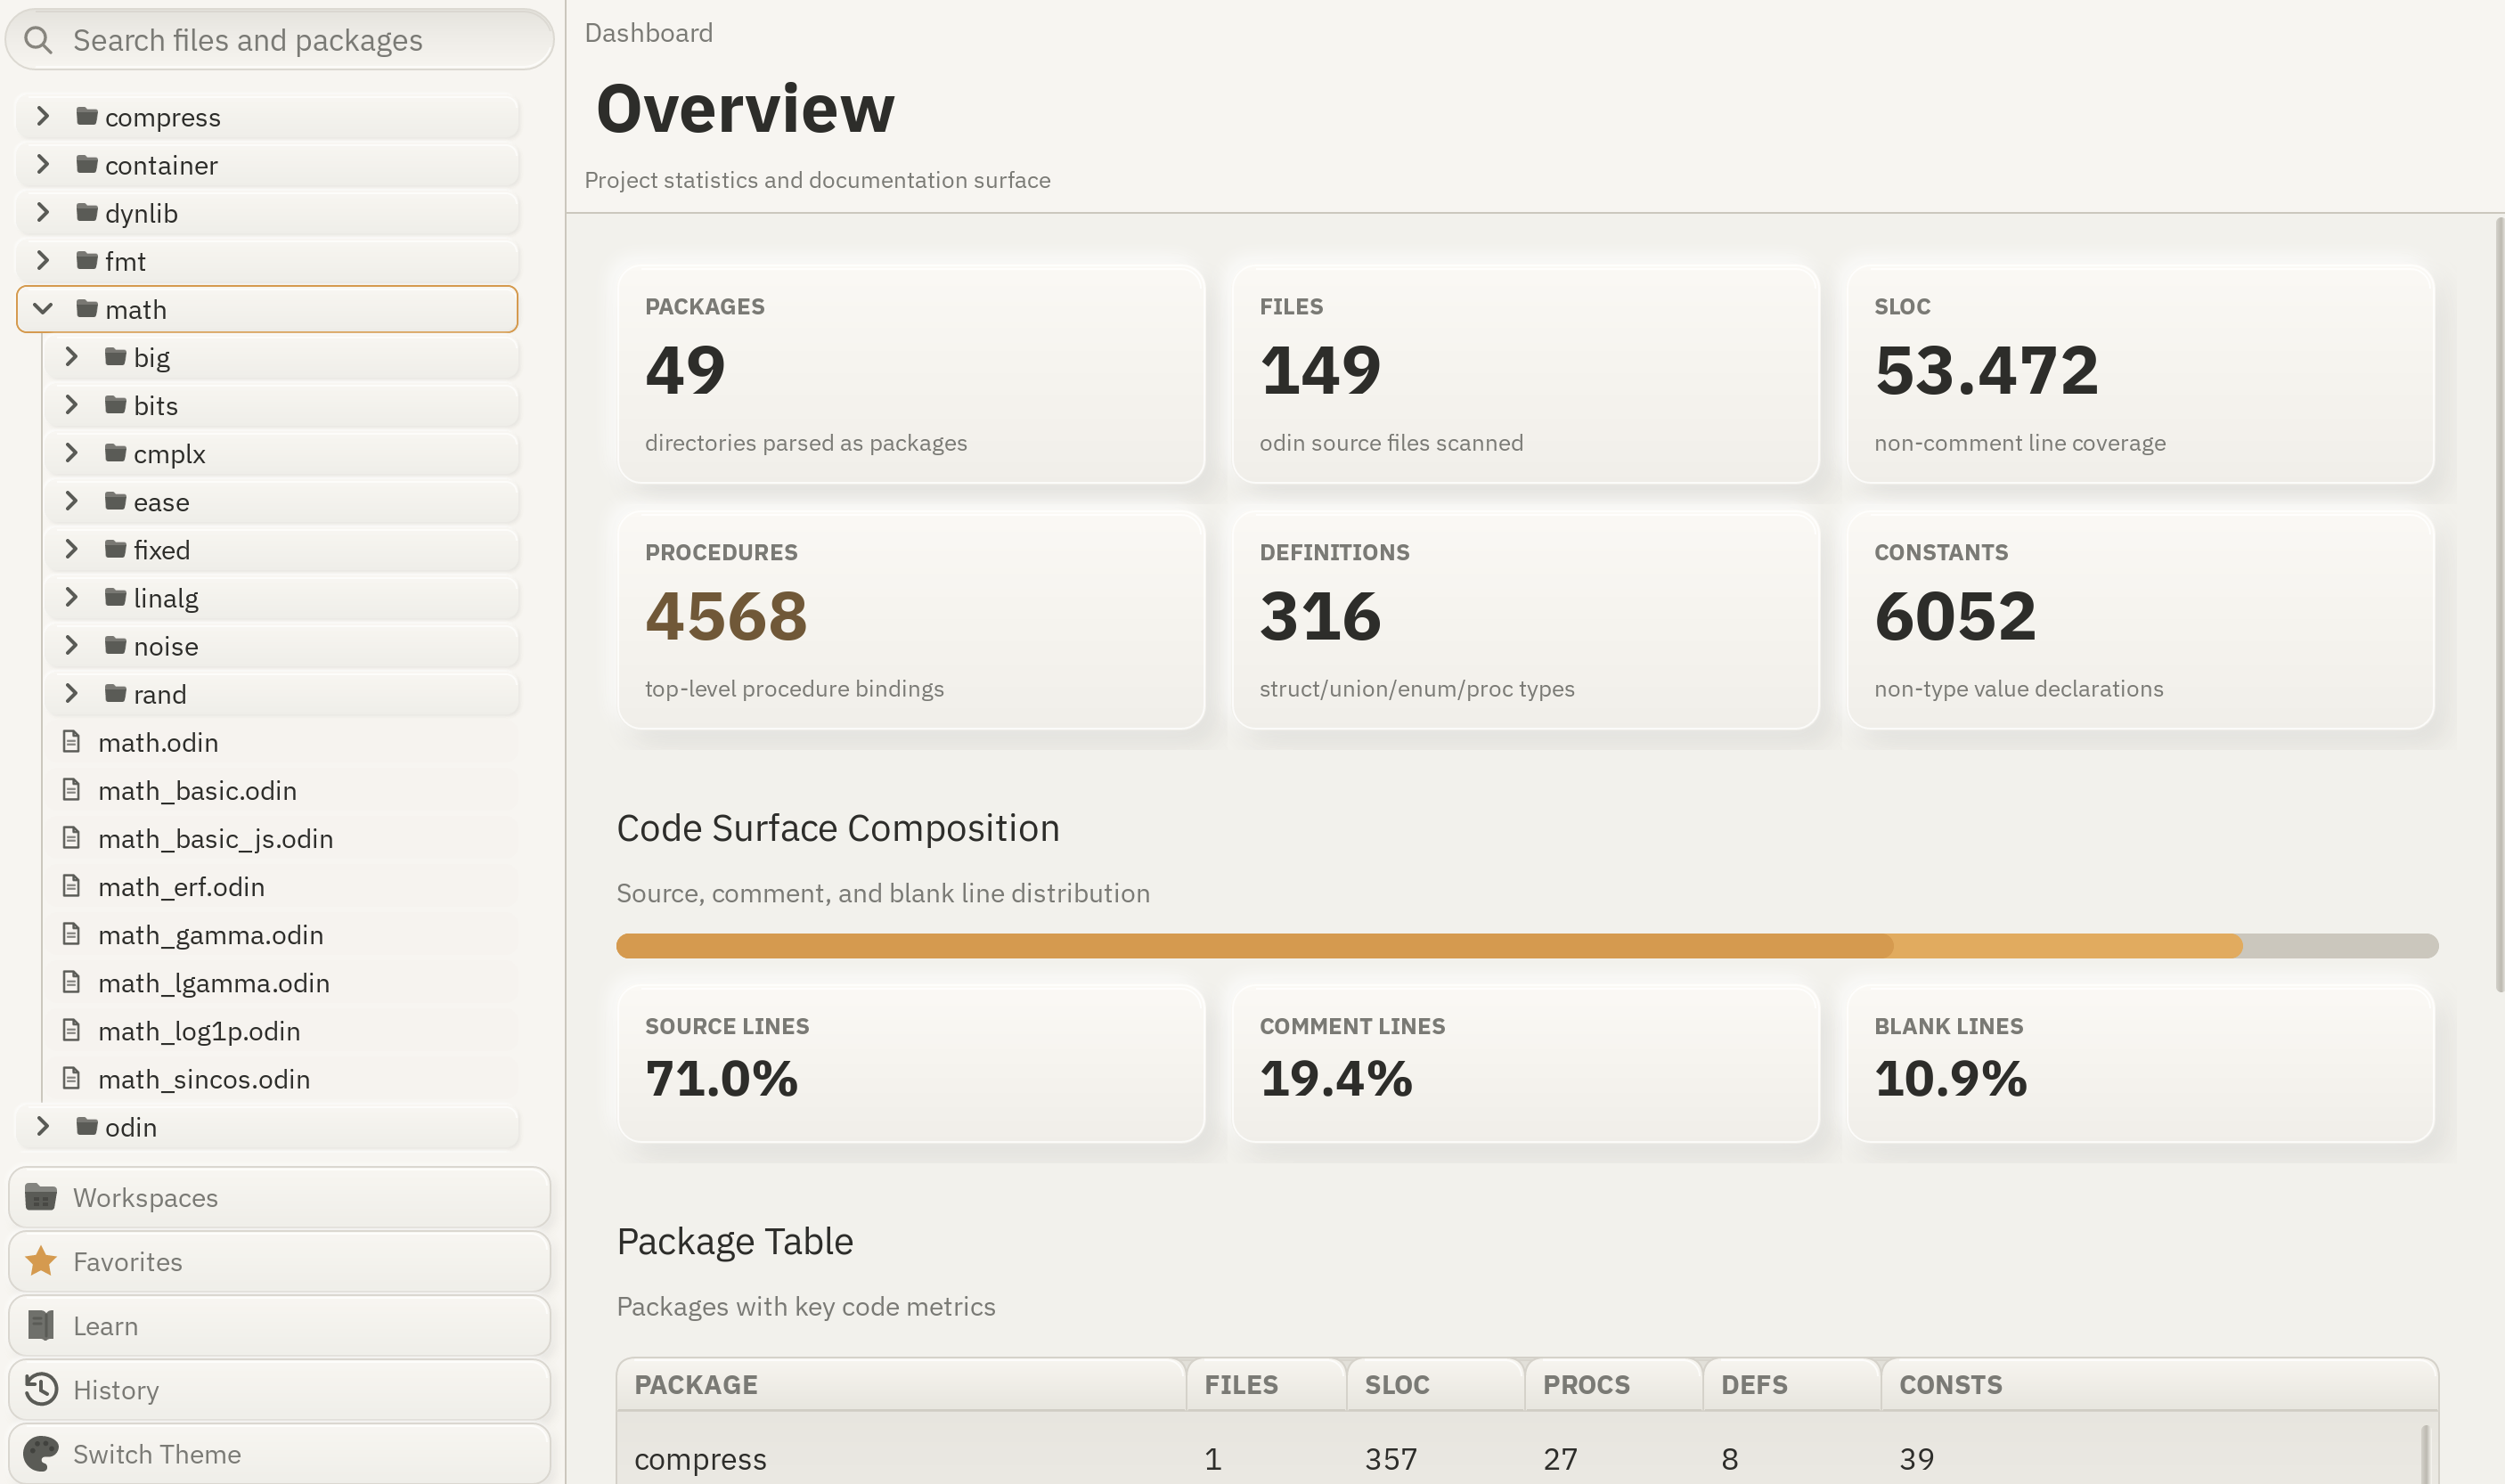Open the History view

[x=279, y=1389]
